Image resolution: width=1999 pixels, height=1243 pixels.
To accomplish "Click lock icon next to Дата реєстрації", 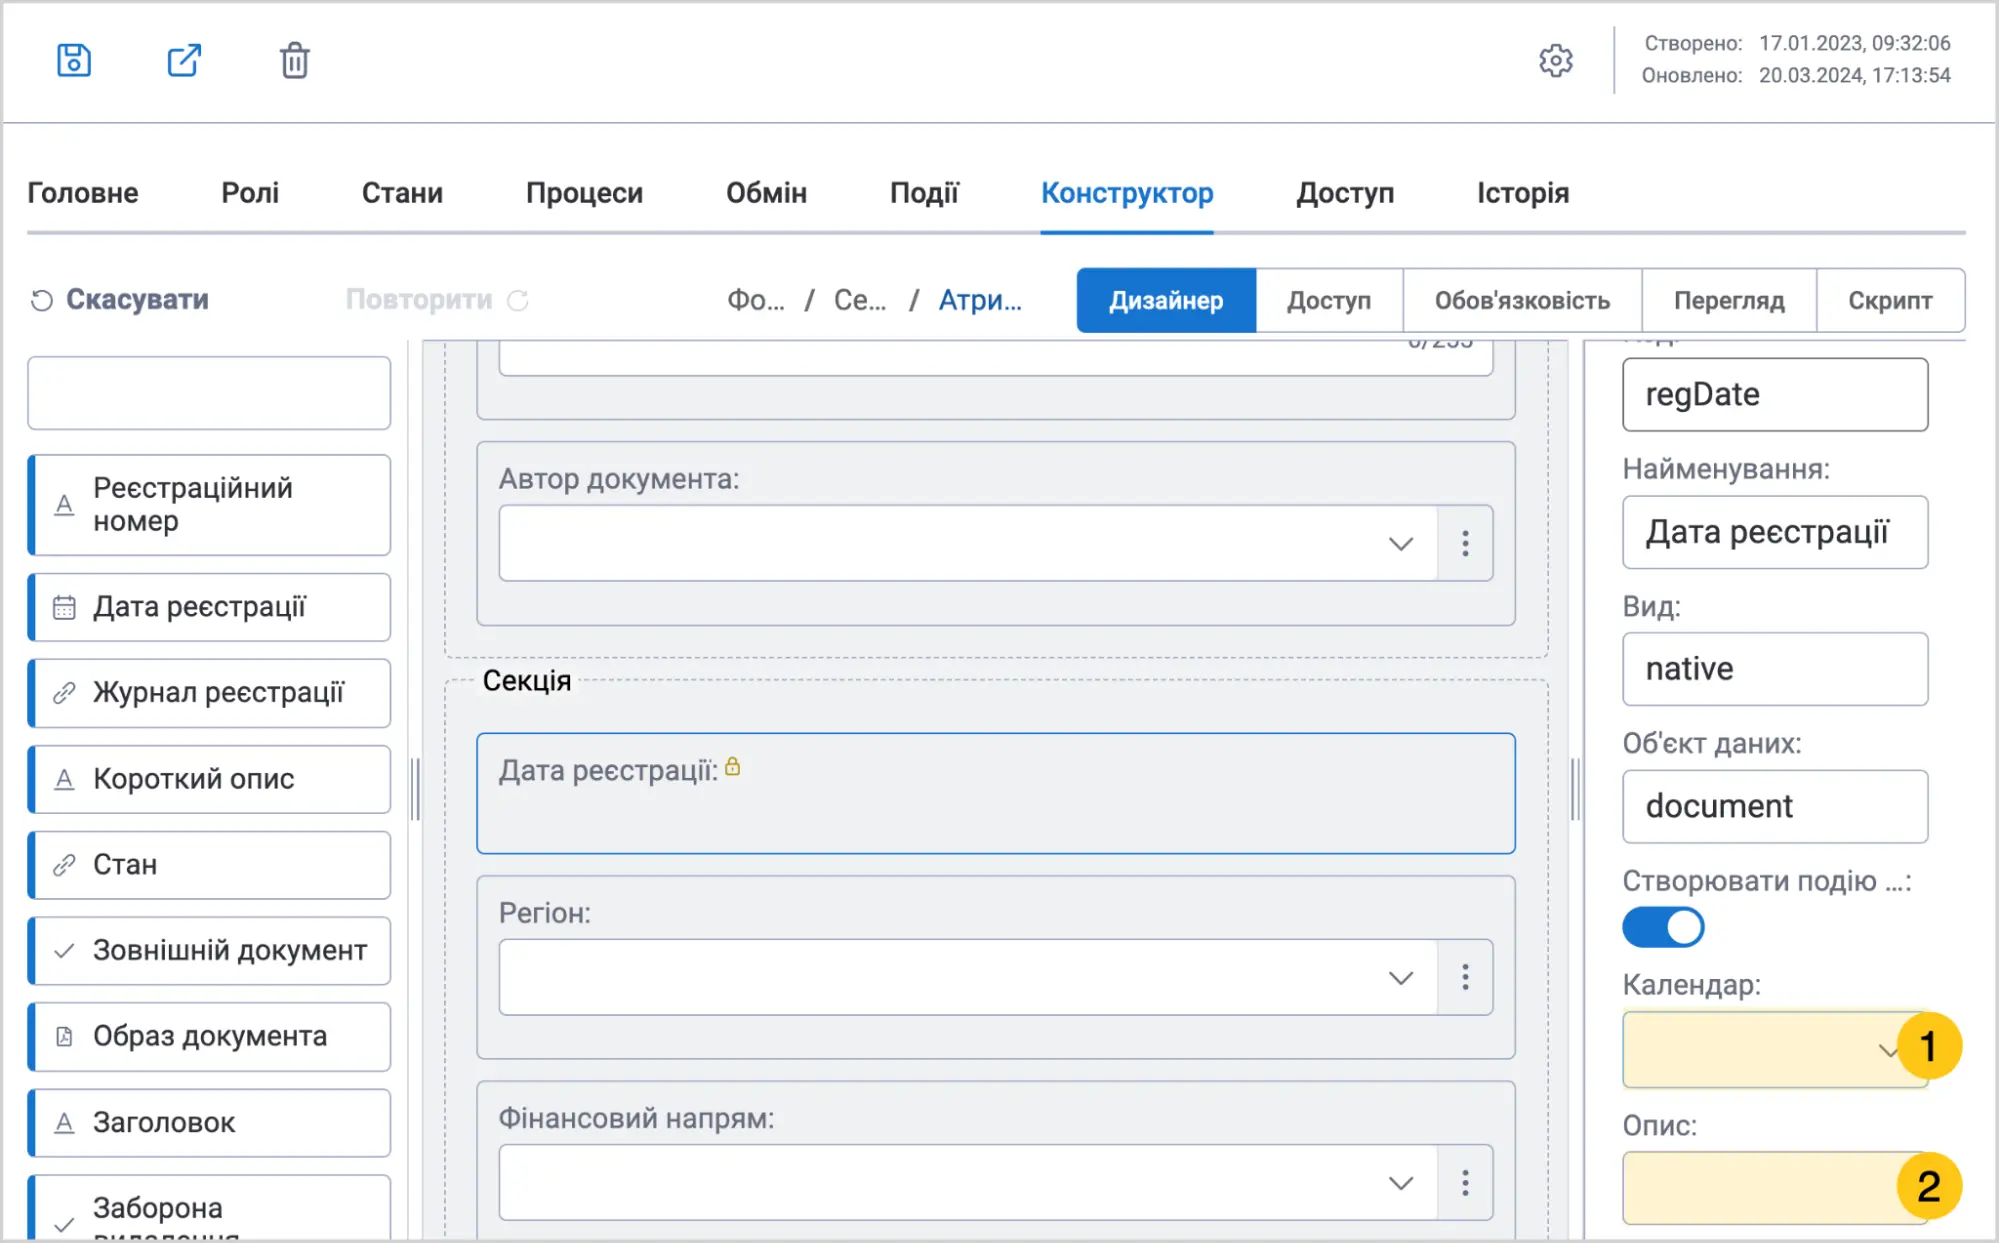I will [733, 767].
